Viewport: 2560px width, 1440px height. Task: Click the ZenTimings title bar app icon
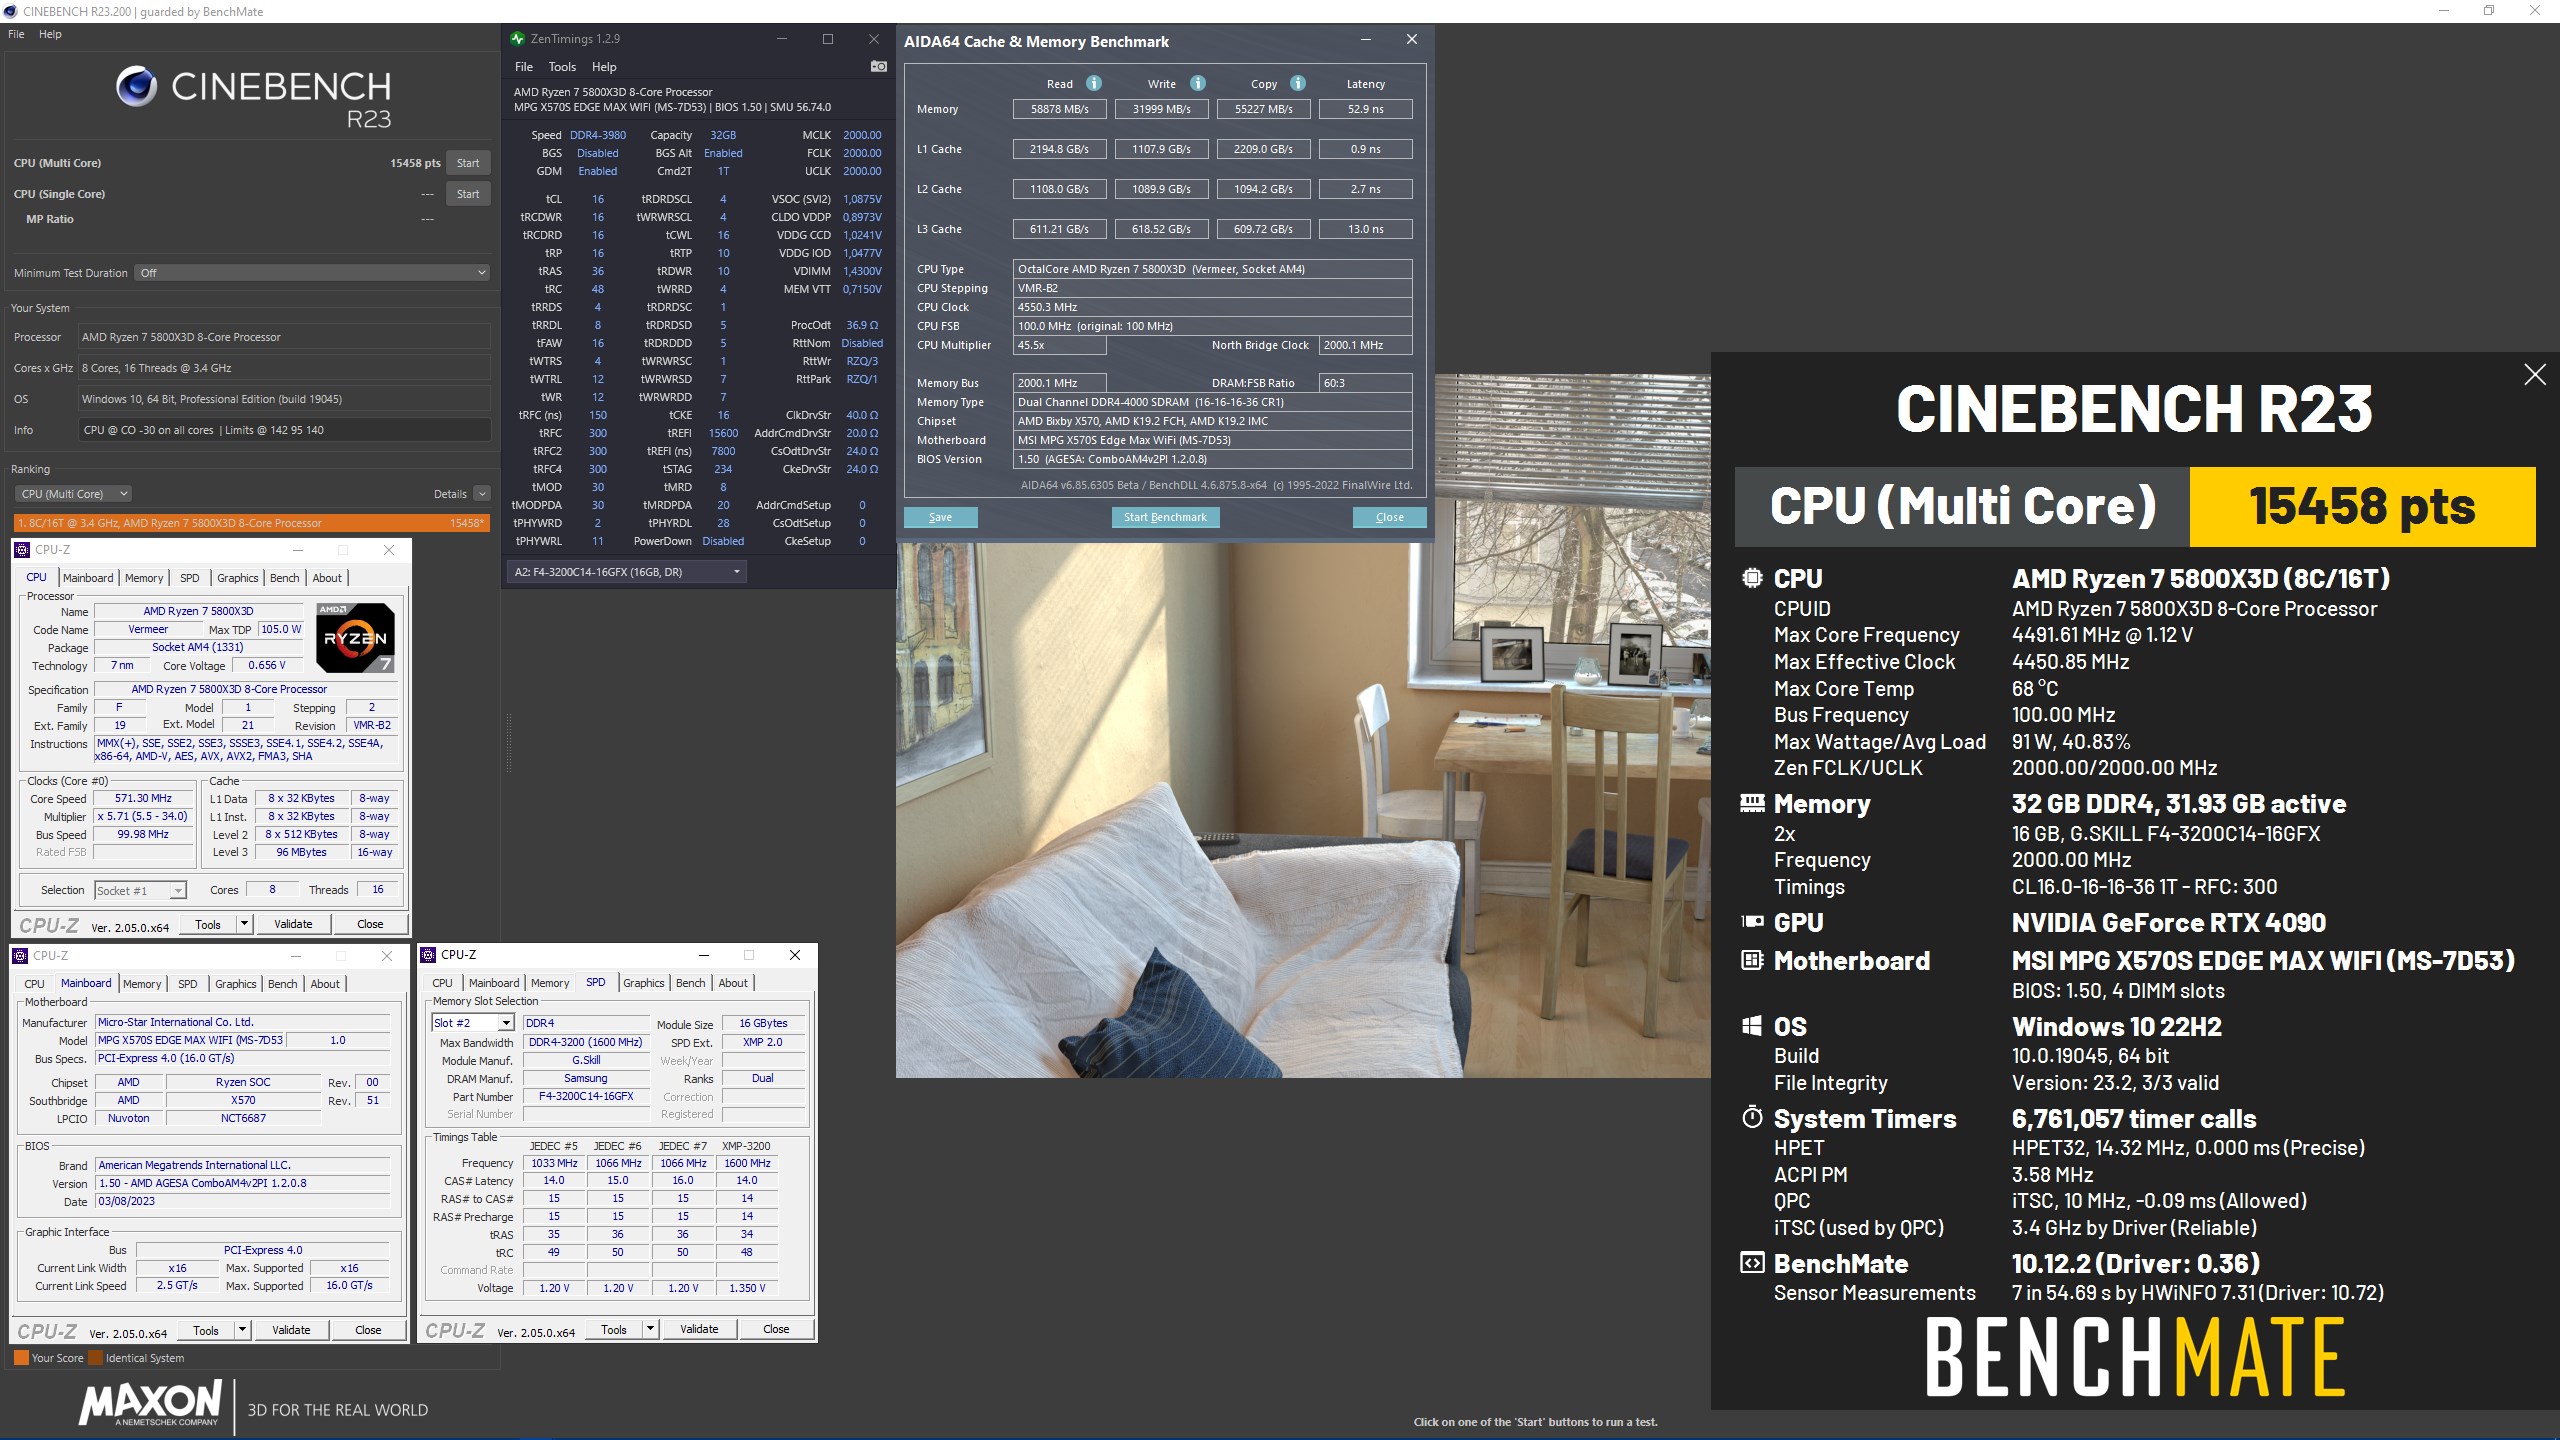(x=517, y=39)
